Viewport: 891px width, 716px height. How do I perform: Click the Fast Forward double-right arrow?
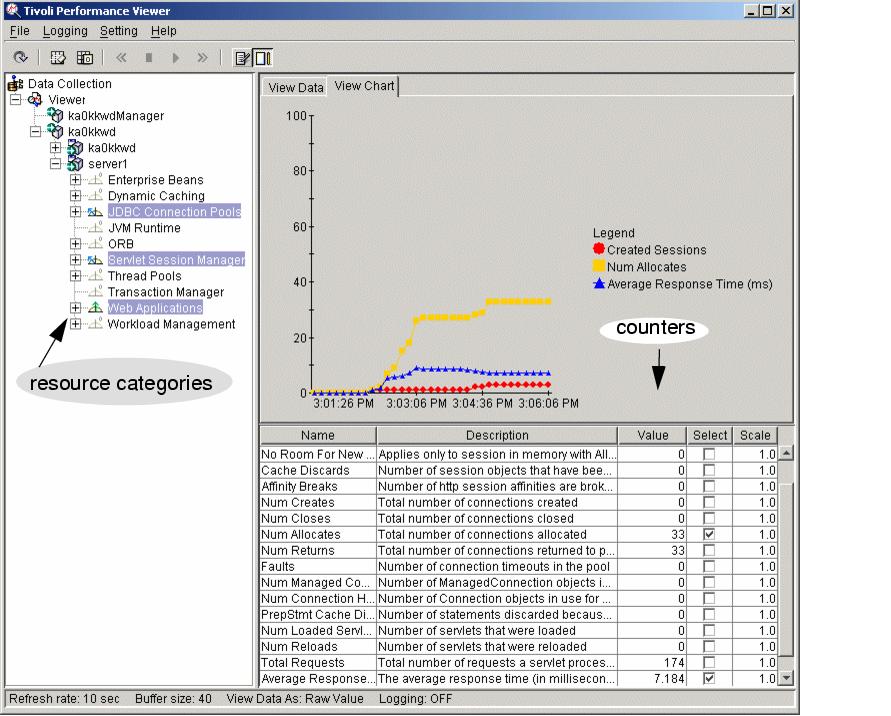pyautogui.click(x=202, y=57)
